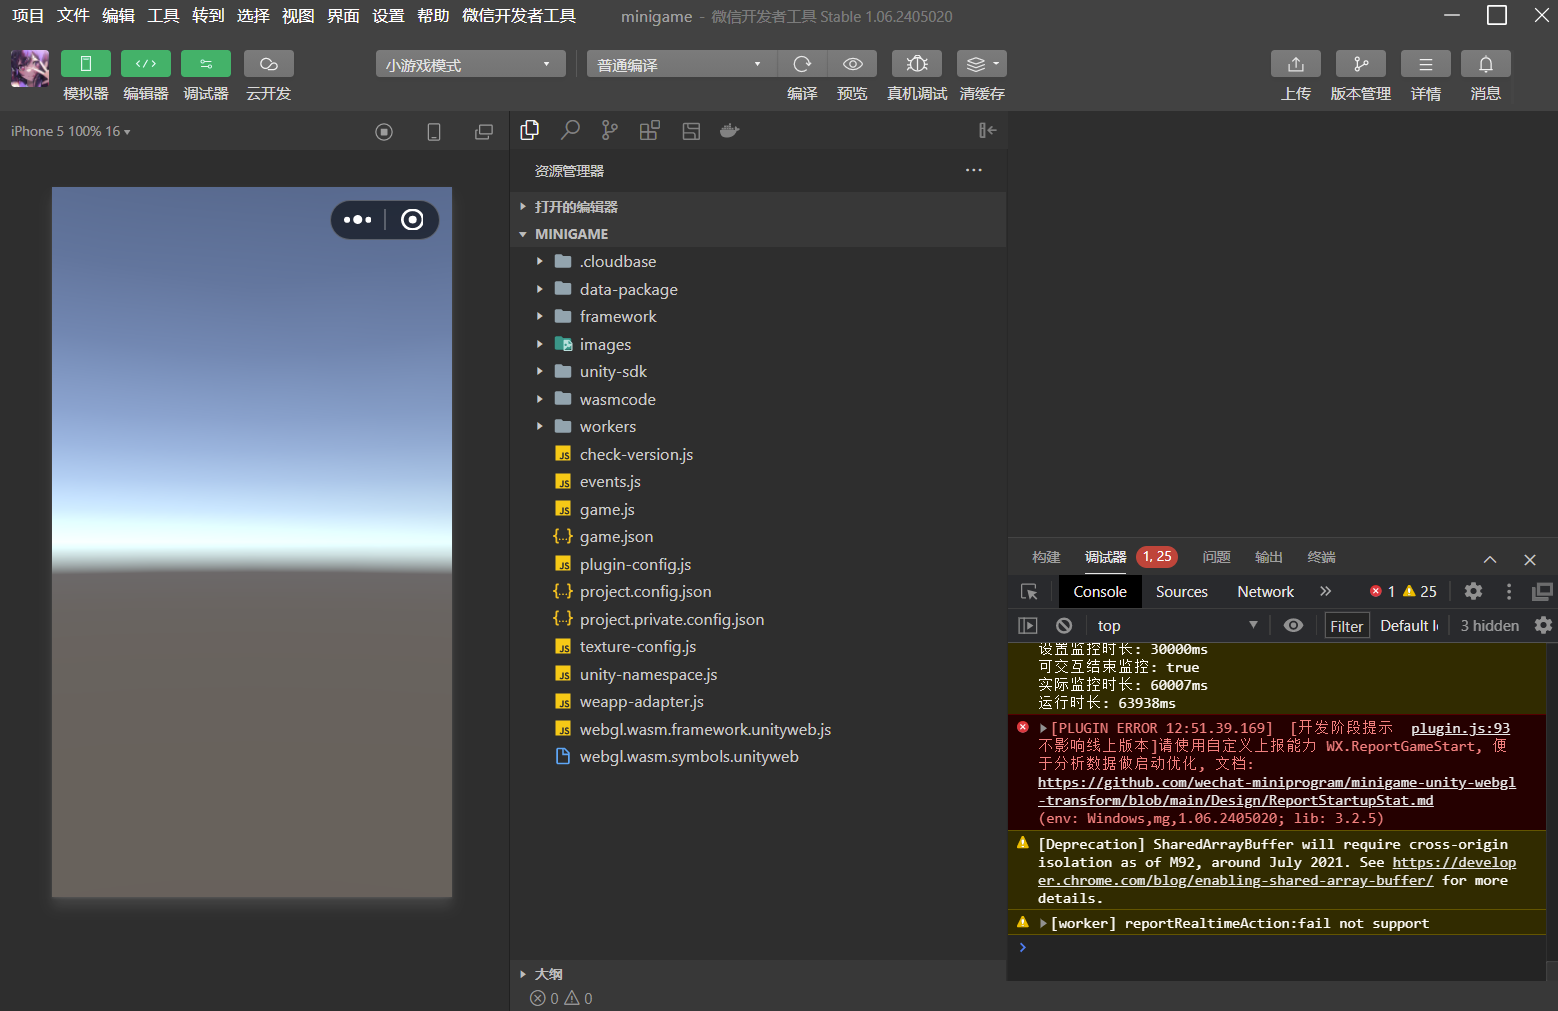Screen dimensions: 1558x1011
Task: Open search in editor sidebar
Action: coord(570,130)
